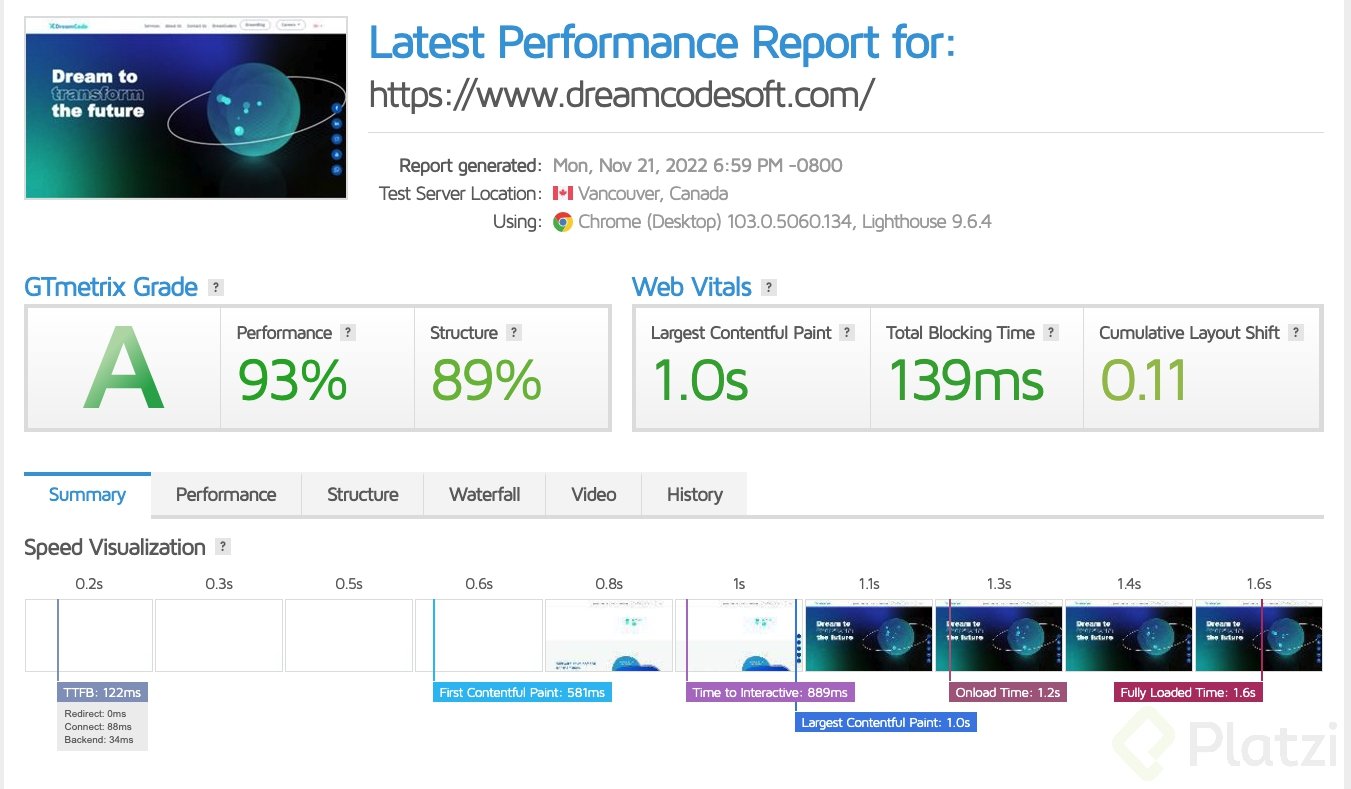Open the Structure tab
The height and width of the screenshot is (789, 1351).
coord(363,494)
